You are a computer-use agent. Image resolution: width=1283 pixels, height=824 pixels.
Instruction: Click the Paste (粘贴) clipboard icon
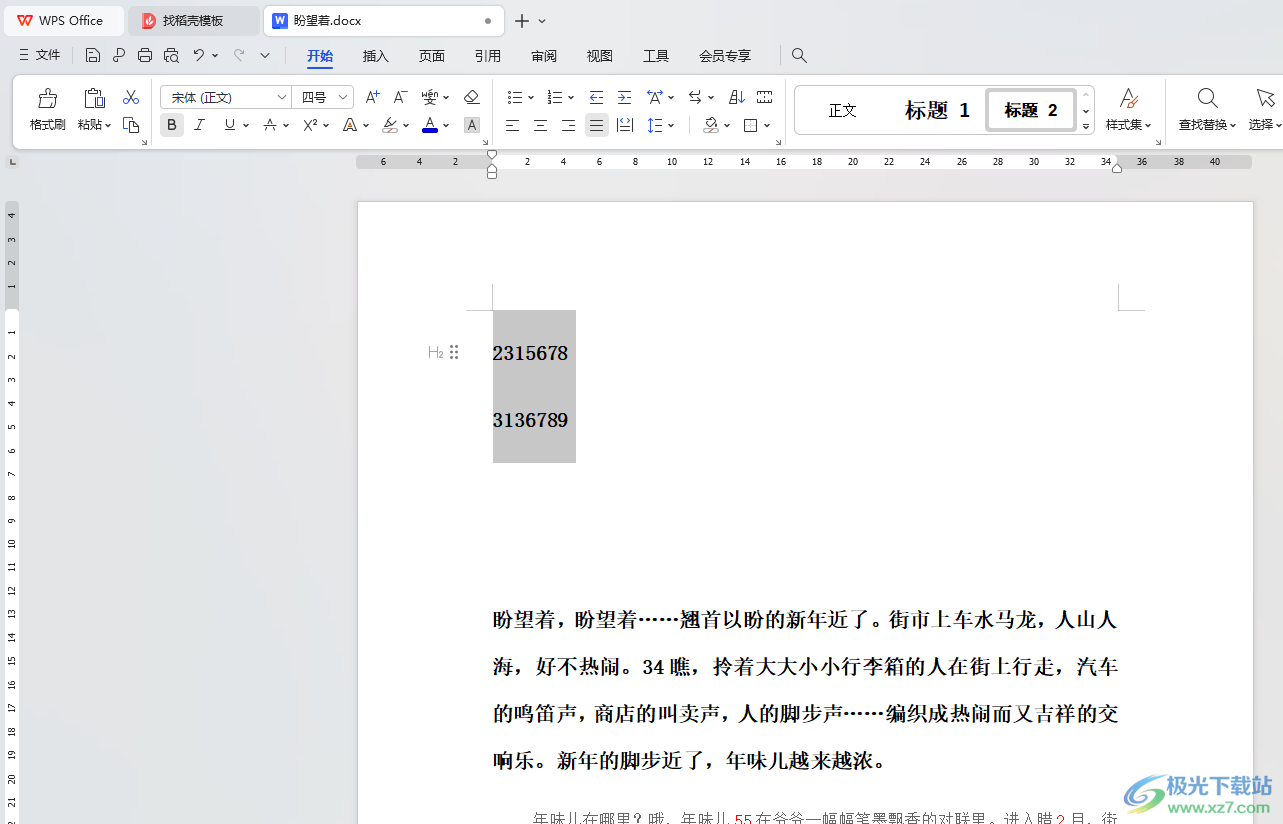pos(94,98)
